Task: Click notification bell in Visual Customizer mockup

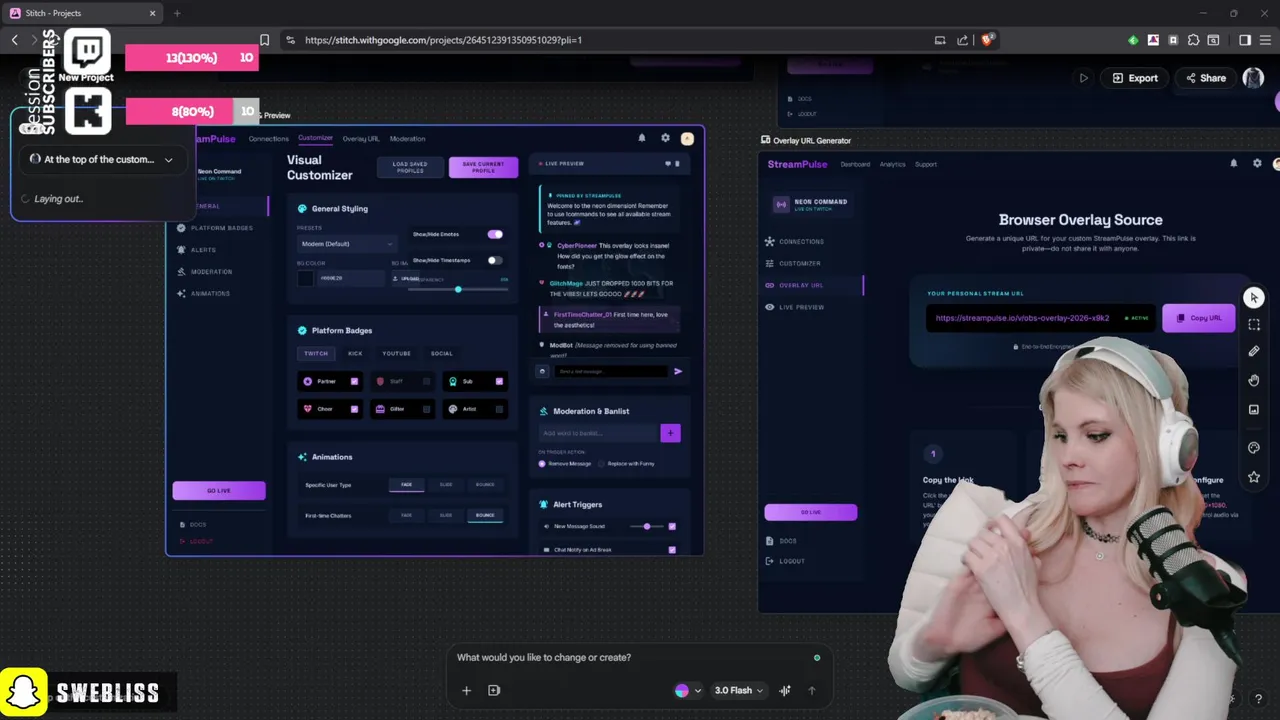Action: (x=642, y=138)
